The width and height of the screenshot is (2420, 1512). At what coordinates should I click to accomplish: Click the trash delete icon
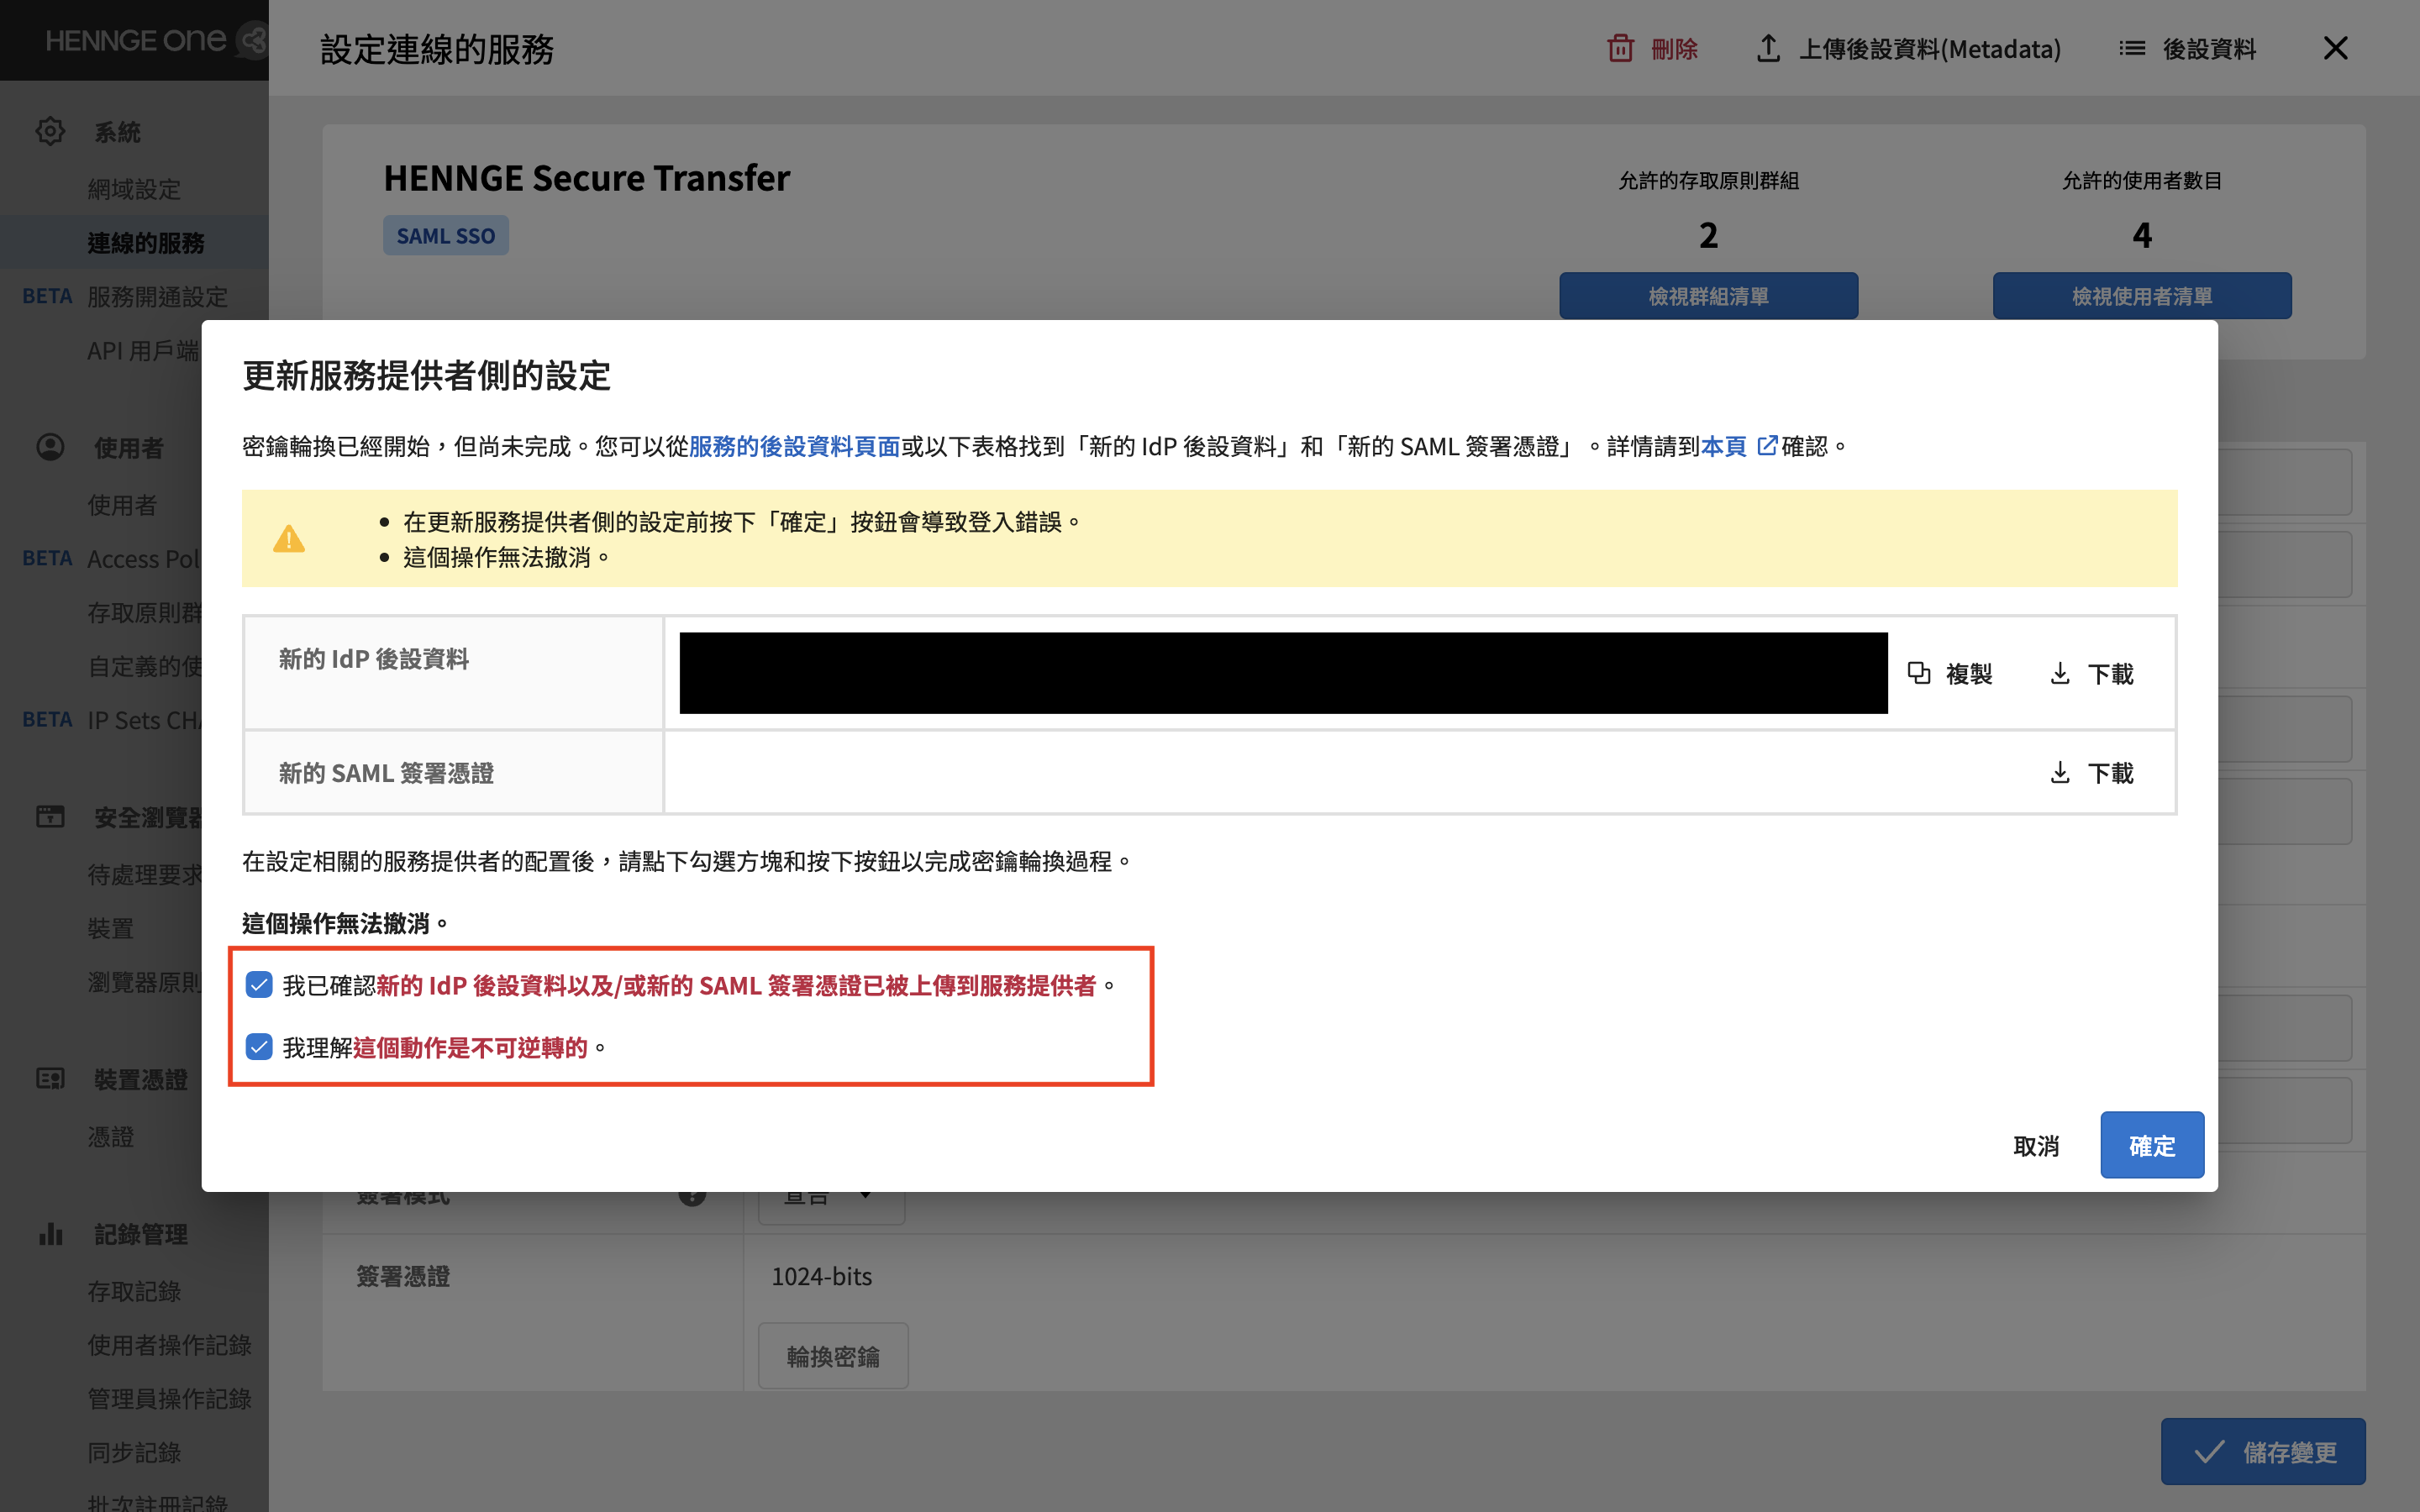[1620, 48]
